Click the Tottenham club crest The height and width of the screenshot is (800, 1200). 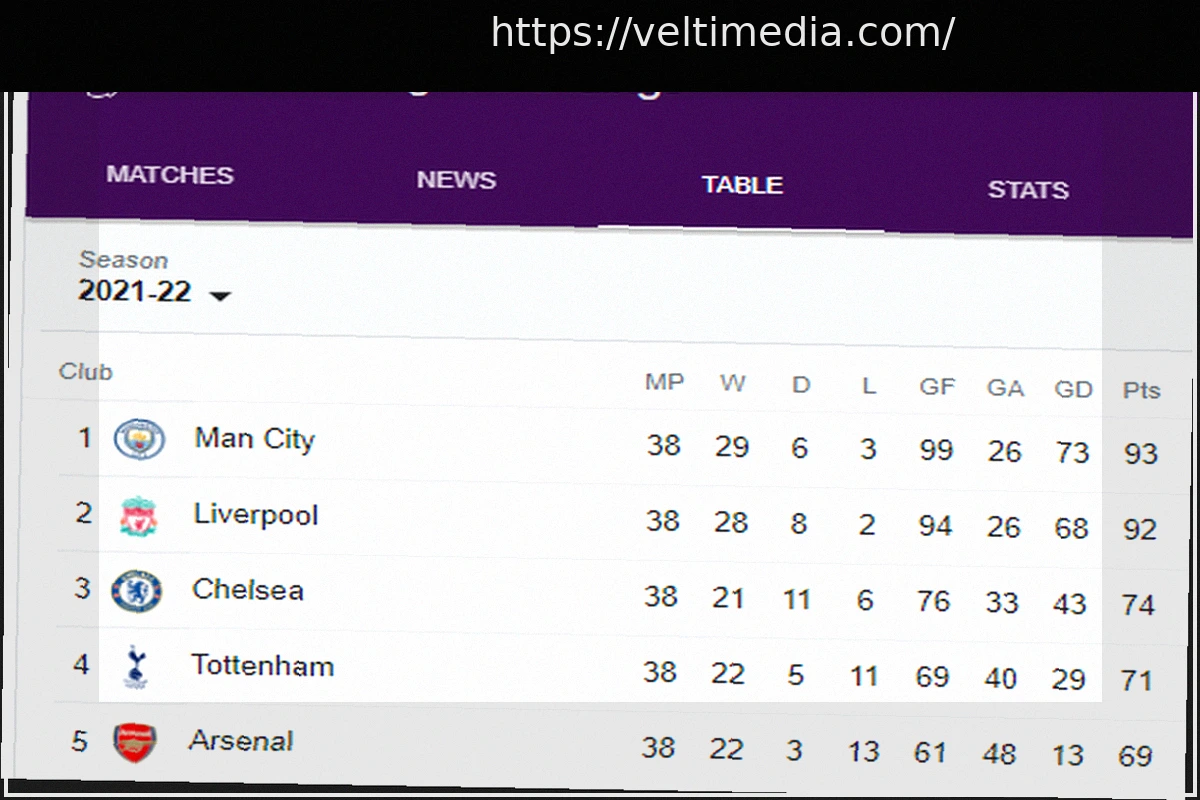[x=136, y=667]
